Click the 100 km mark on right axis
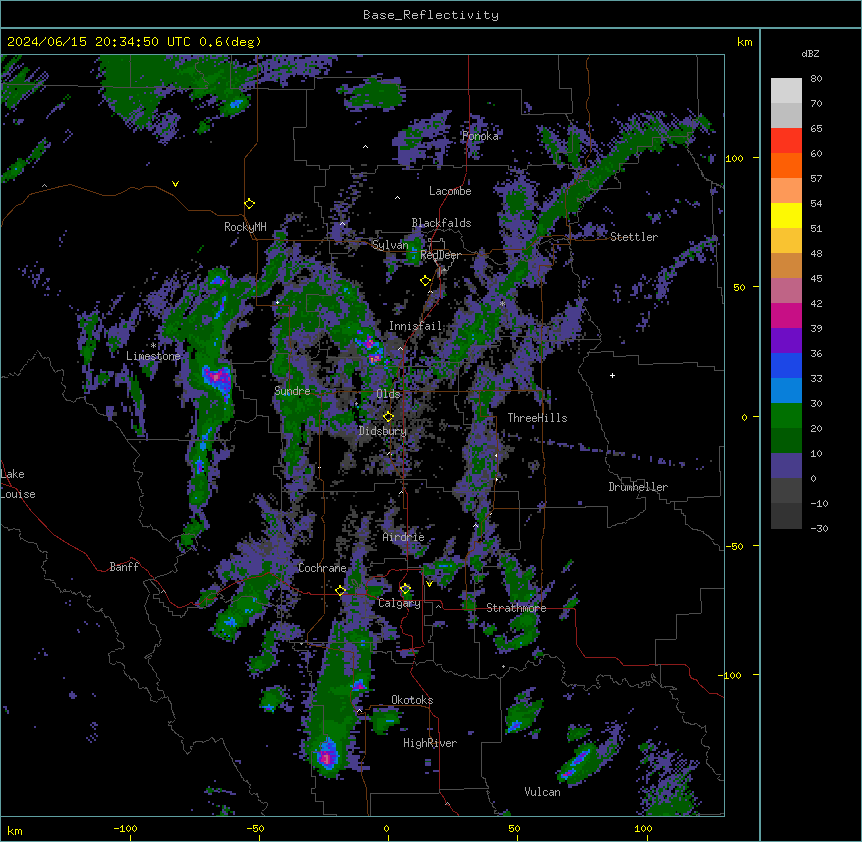The height and width of the screenshot is (842, 862). coord(734,158)
